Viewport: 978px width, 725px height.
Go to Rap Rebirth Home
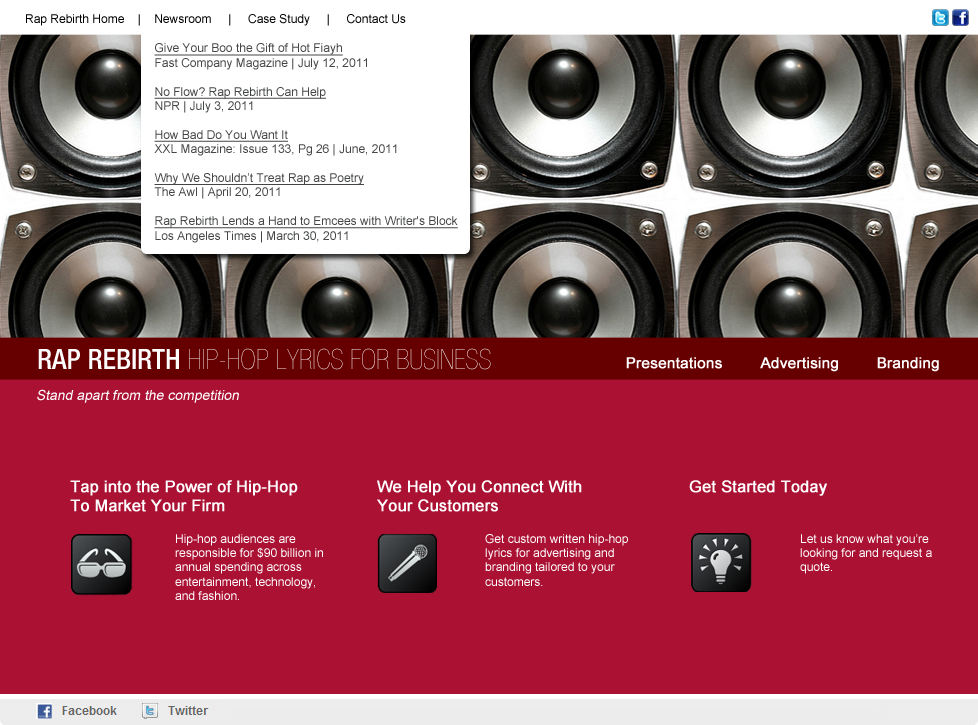75,19
